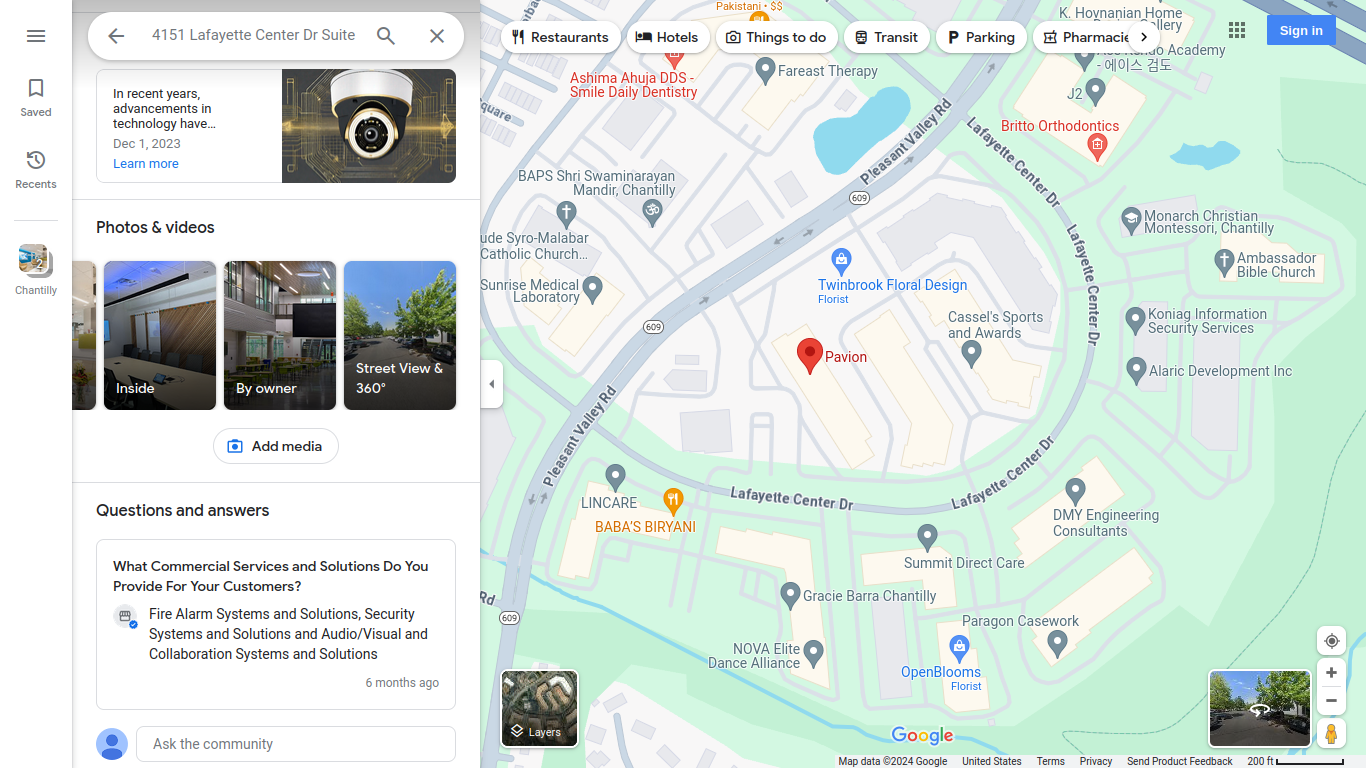Click the J2 map pin
1366x768 pixels.
pos(1096,92)
